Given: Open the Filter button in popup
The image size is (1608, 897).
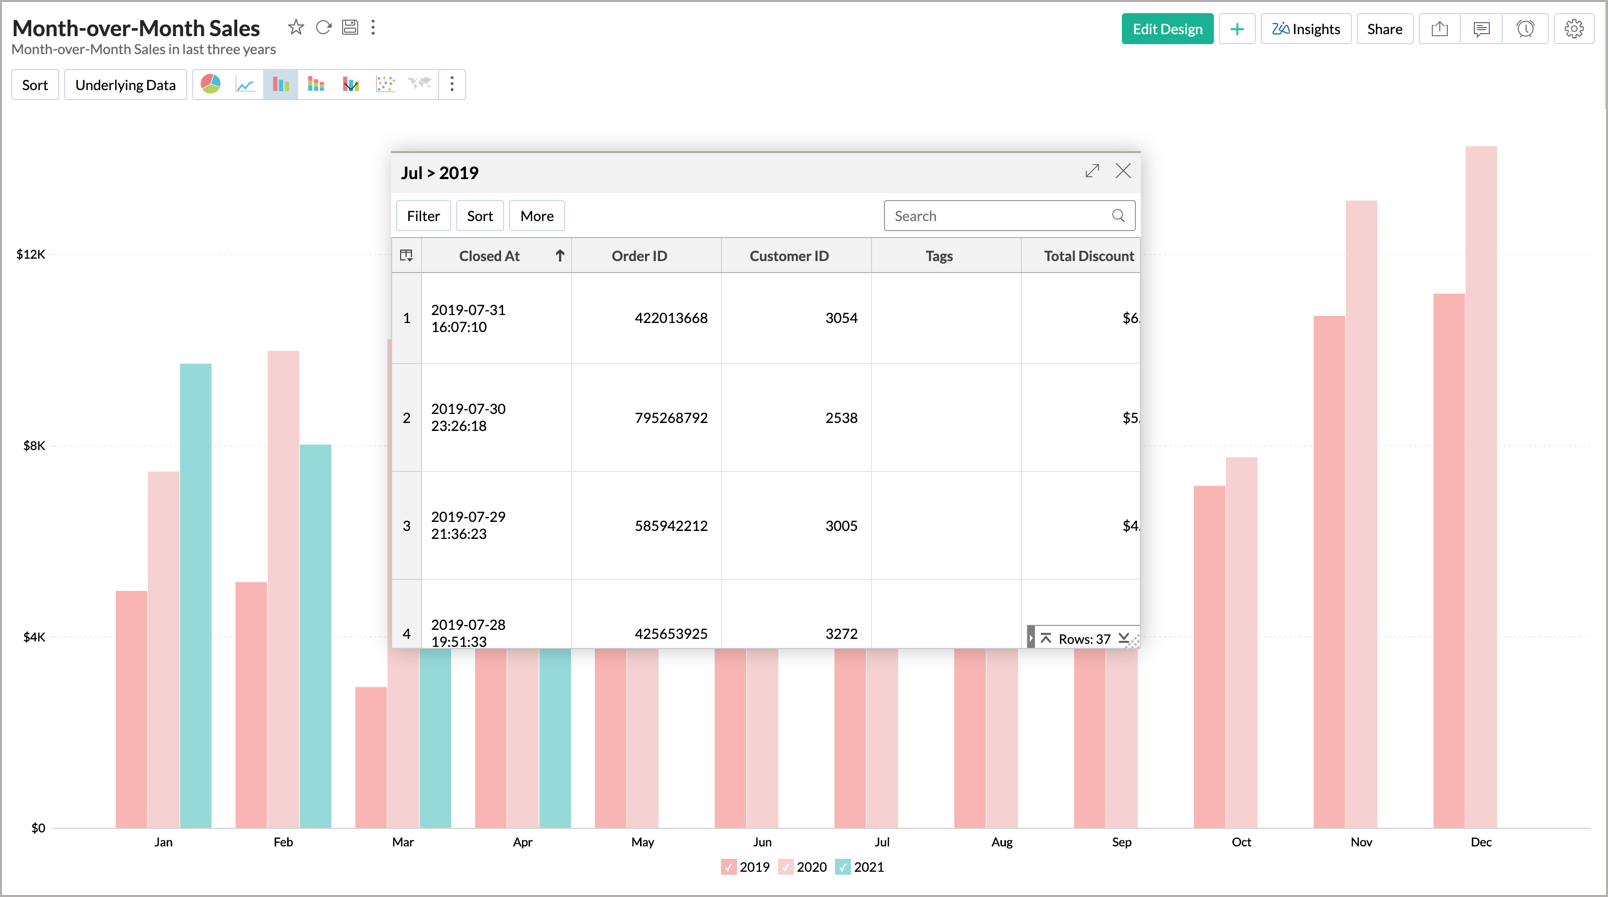Looking at the screenshot, I should [x=423, y=216].
